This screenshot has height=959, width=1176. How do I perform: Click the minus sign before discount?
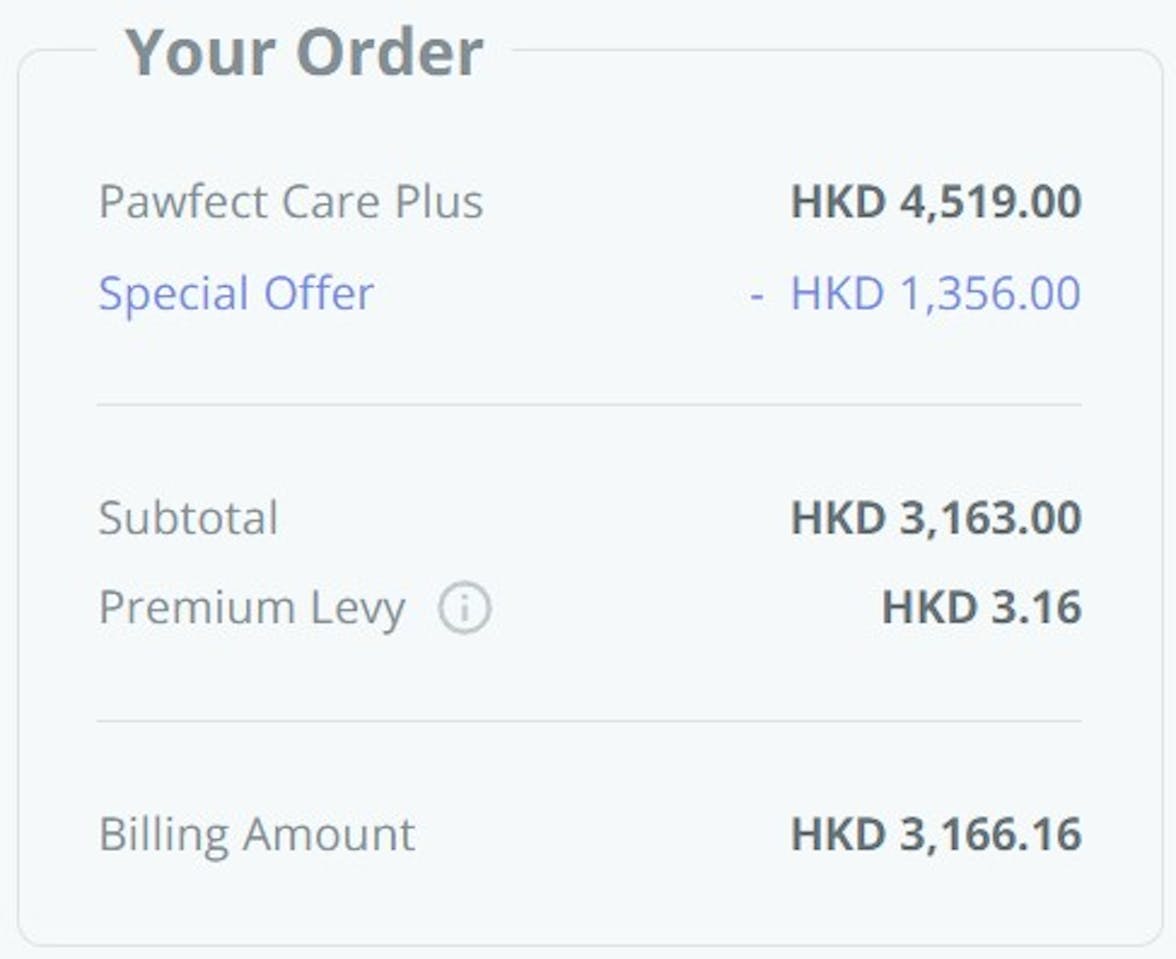[757, 295]
